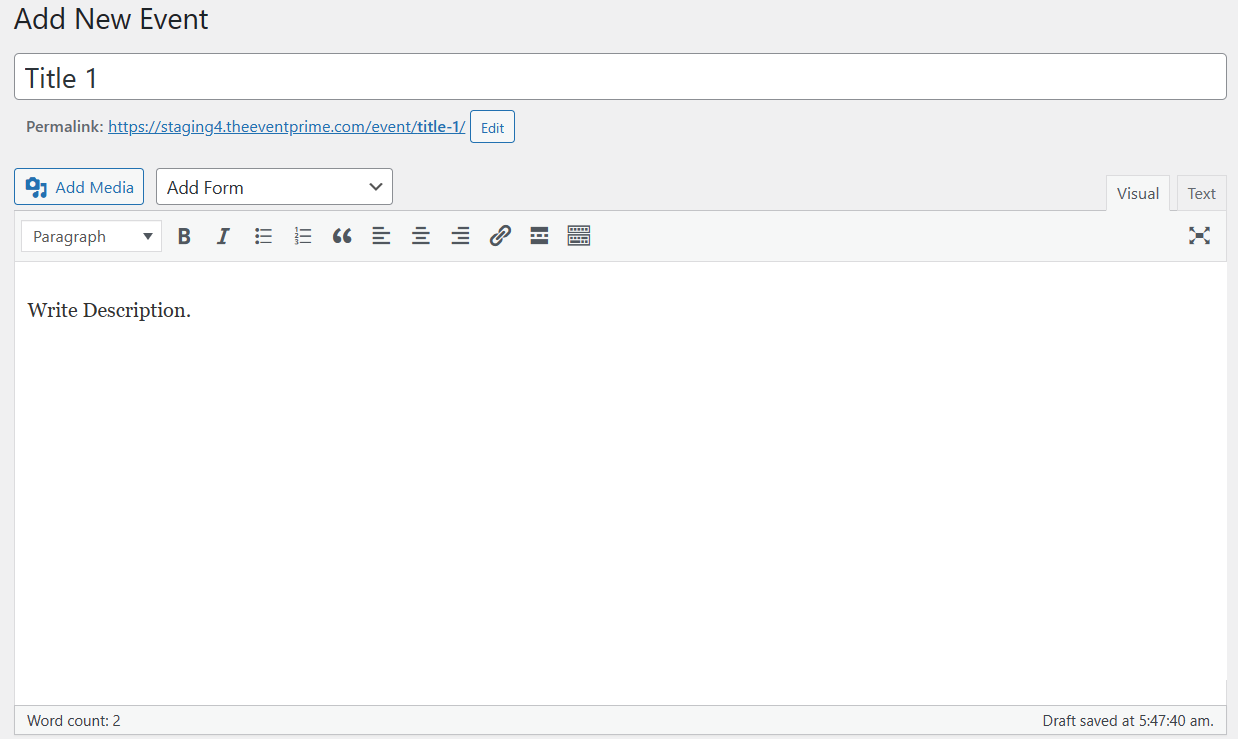Click into the event title field

[x=620, y=77]
